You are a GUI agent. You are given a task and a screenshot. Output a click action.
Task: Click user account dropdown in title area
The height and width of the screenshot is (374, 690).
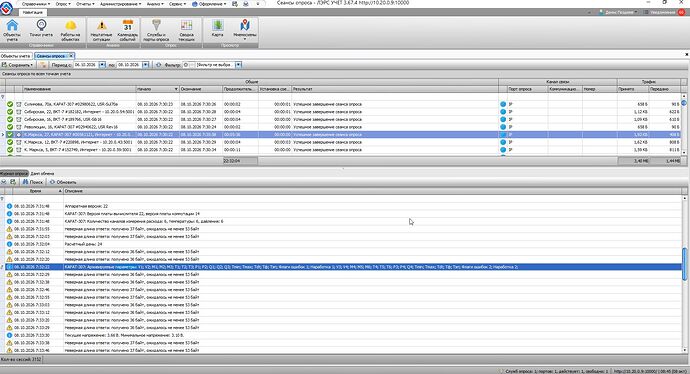click(618, 12)
